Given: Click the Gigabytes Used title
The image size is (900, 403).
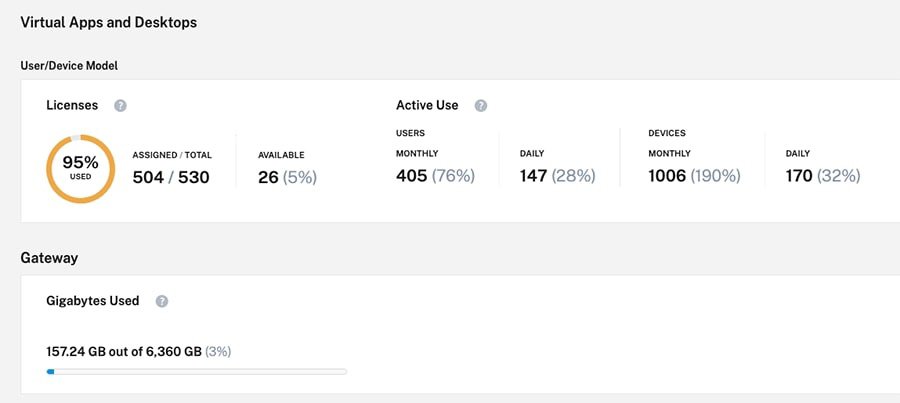Looking at the screenshot, I should click(x=93, y=301).
